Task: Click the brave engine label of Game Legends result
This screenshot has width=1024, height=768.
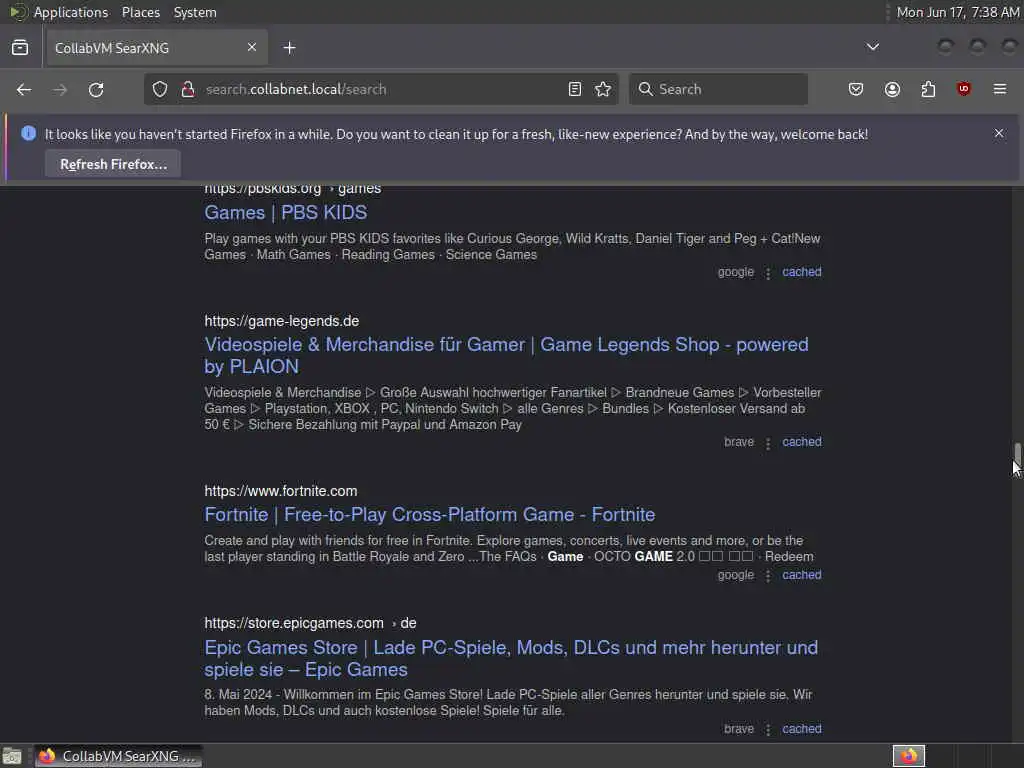Action: pyautogui.click(x=739, y=441)
